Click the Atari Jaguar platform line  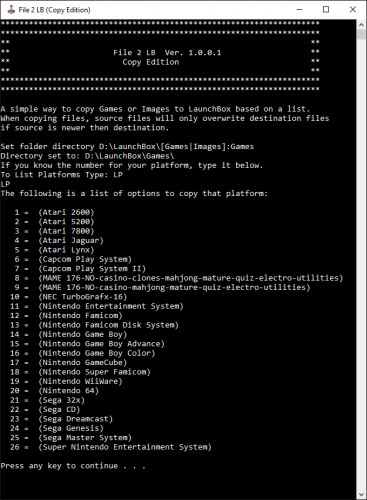coord(59,240)
